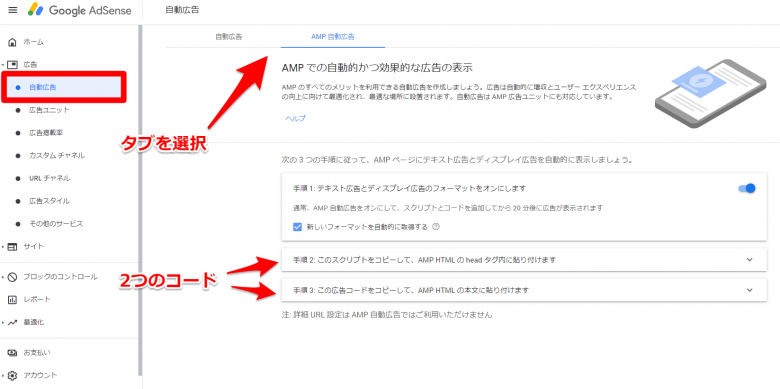Screen dimensions: 780x389
Task: Click the ブロックのコントロール block icon
Action: (13, 277)
